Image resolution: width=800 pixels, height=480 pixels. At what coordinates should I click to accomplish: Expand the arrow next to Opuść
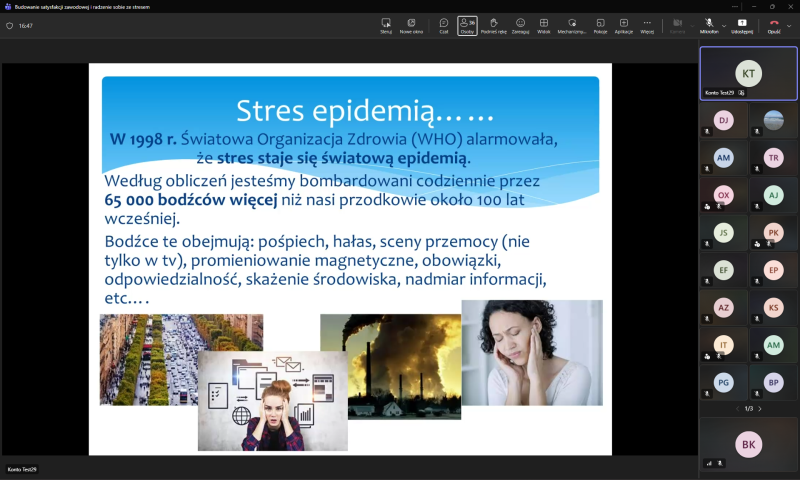pyautogui.click(x=790, y=25)
